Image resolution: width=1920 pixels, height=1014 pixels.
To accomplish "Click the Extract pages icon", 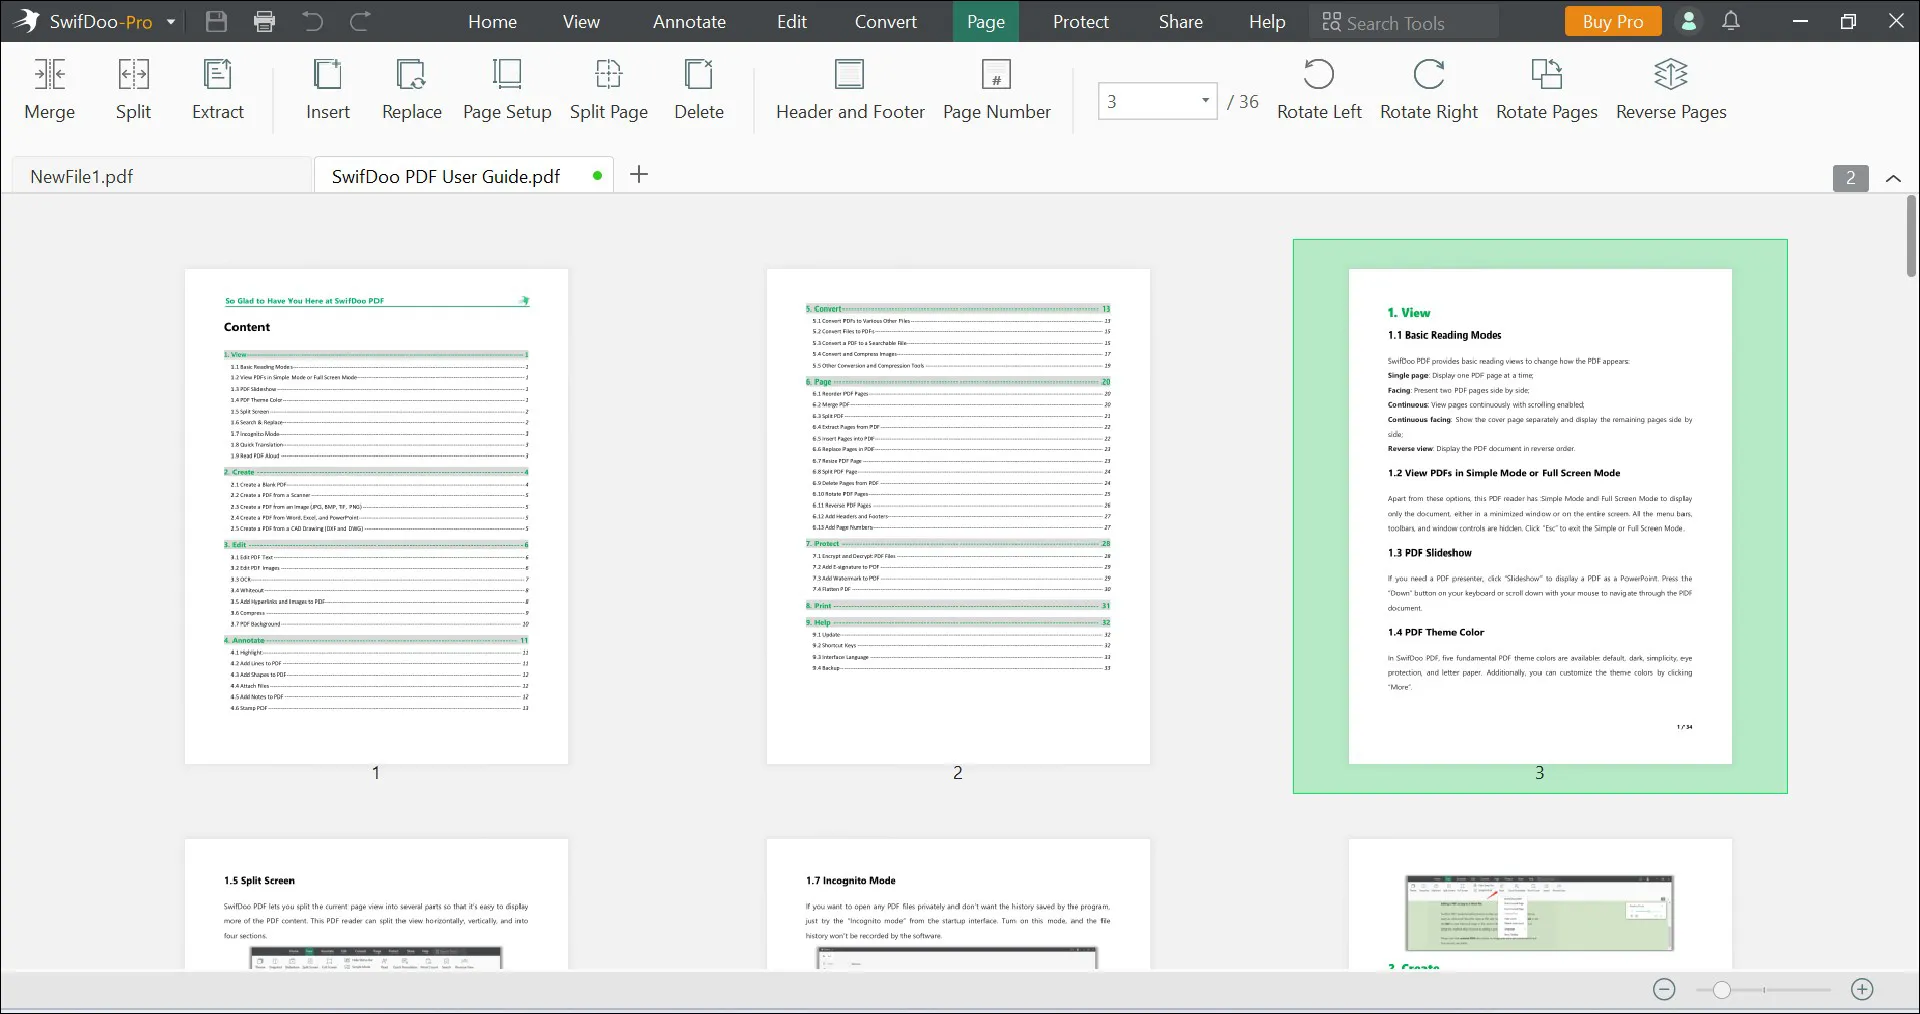I will click(x=217, y=75).
